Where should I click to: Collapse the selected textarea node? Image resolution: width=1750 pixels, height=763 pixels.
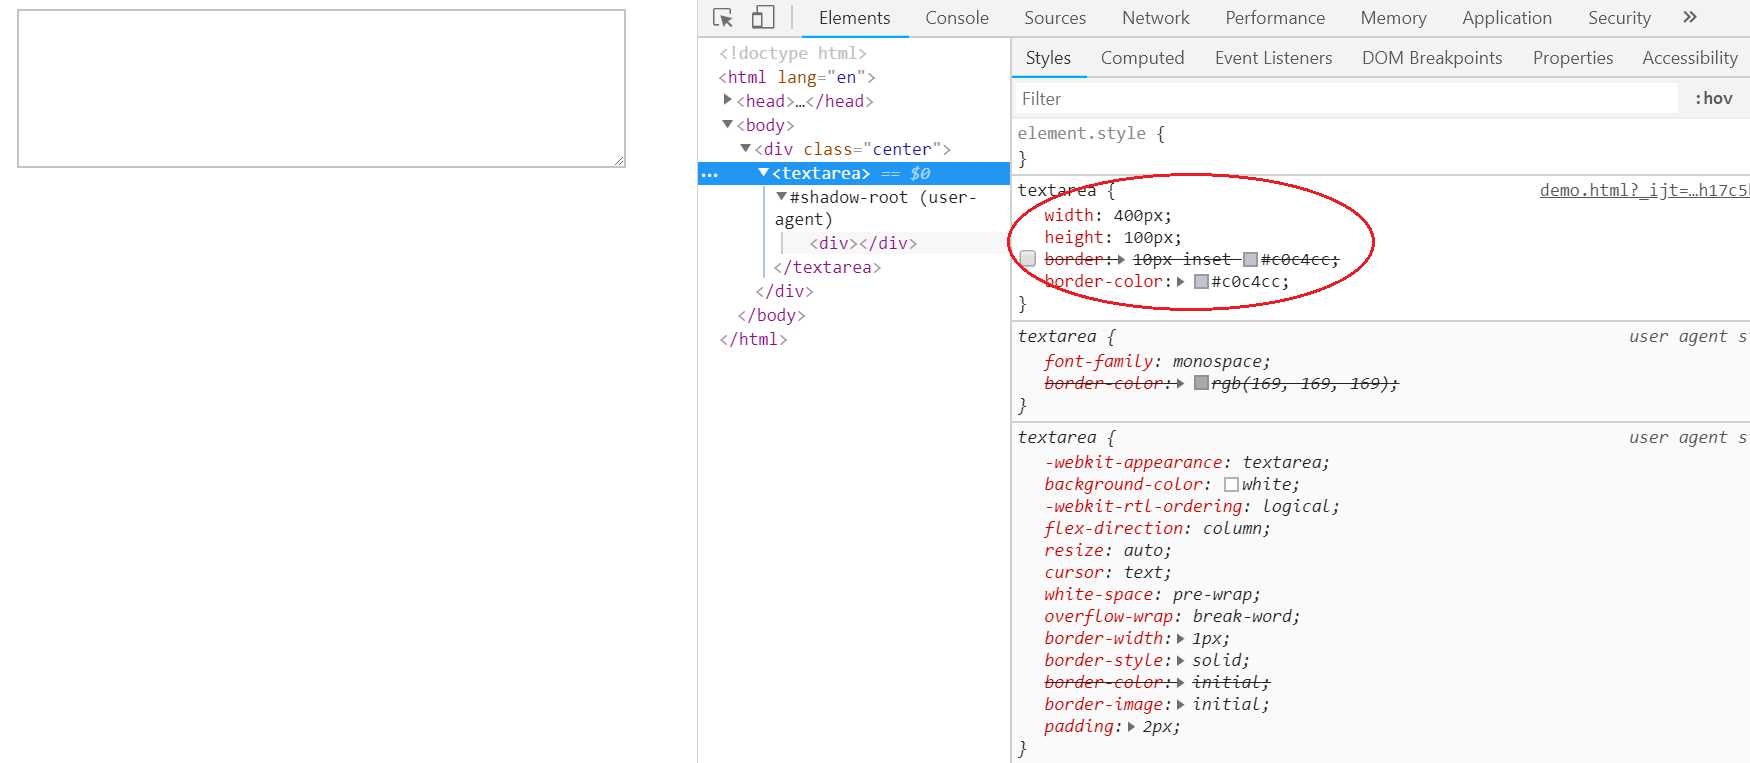[764, 172]
